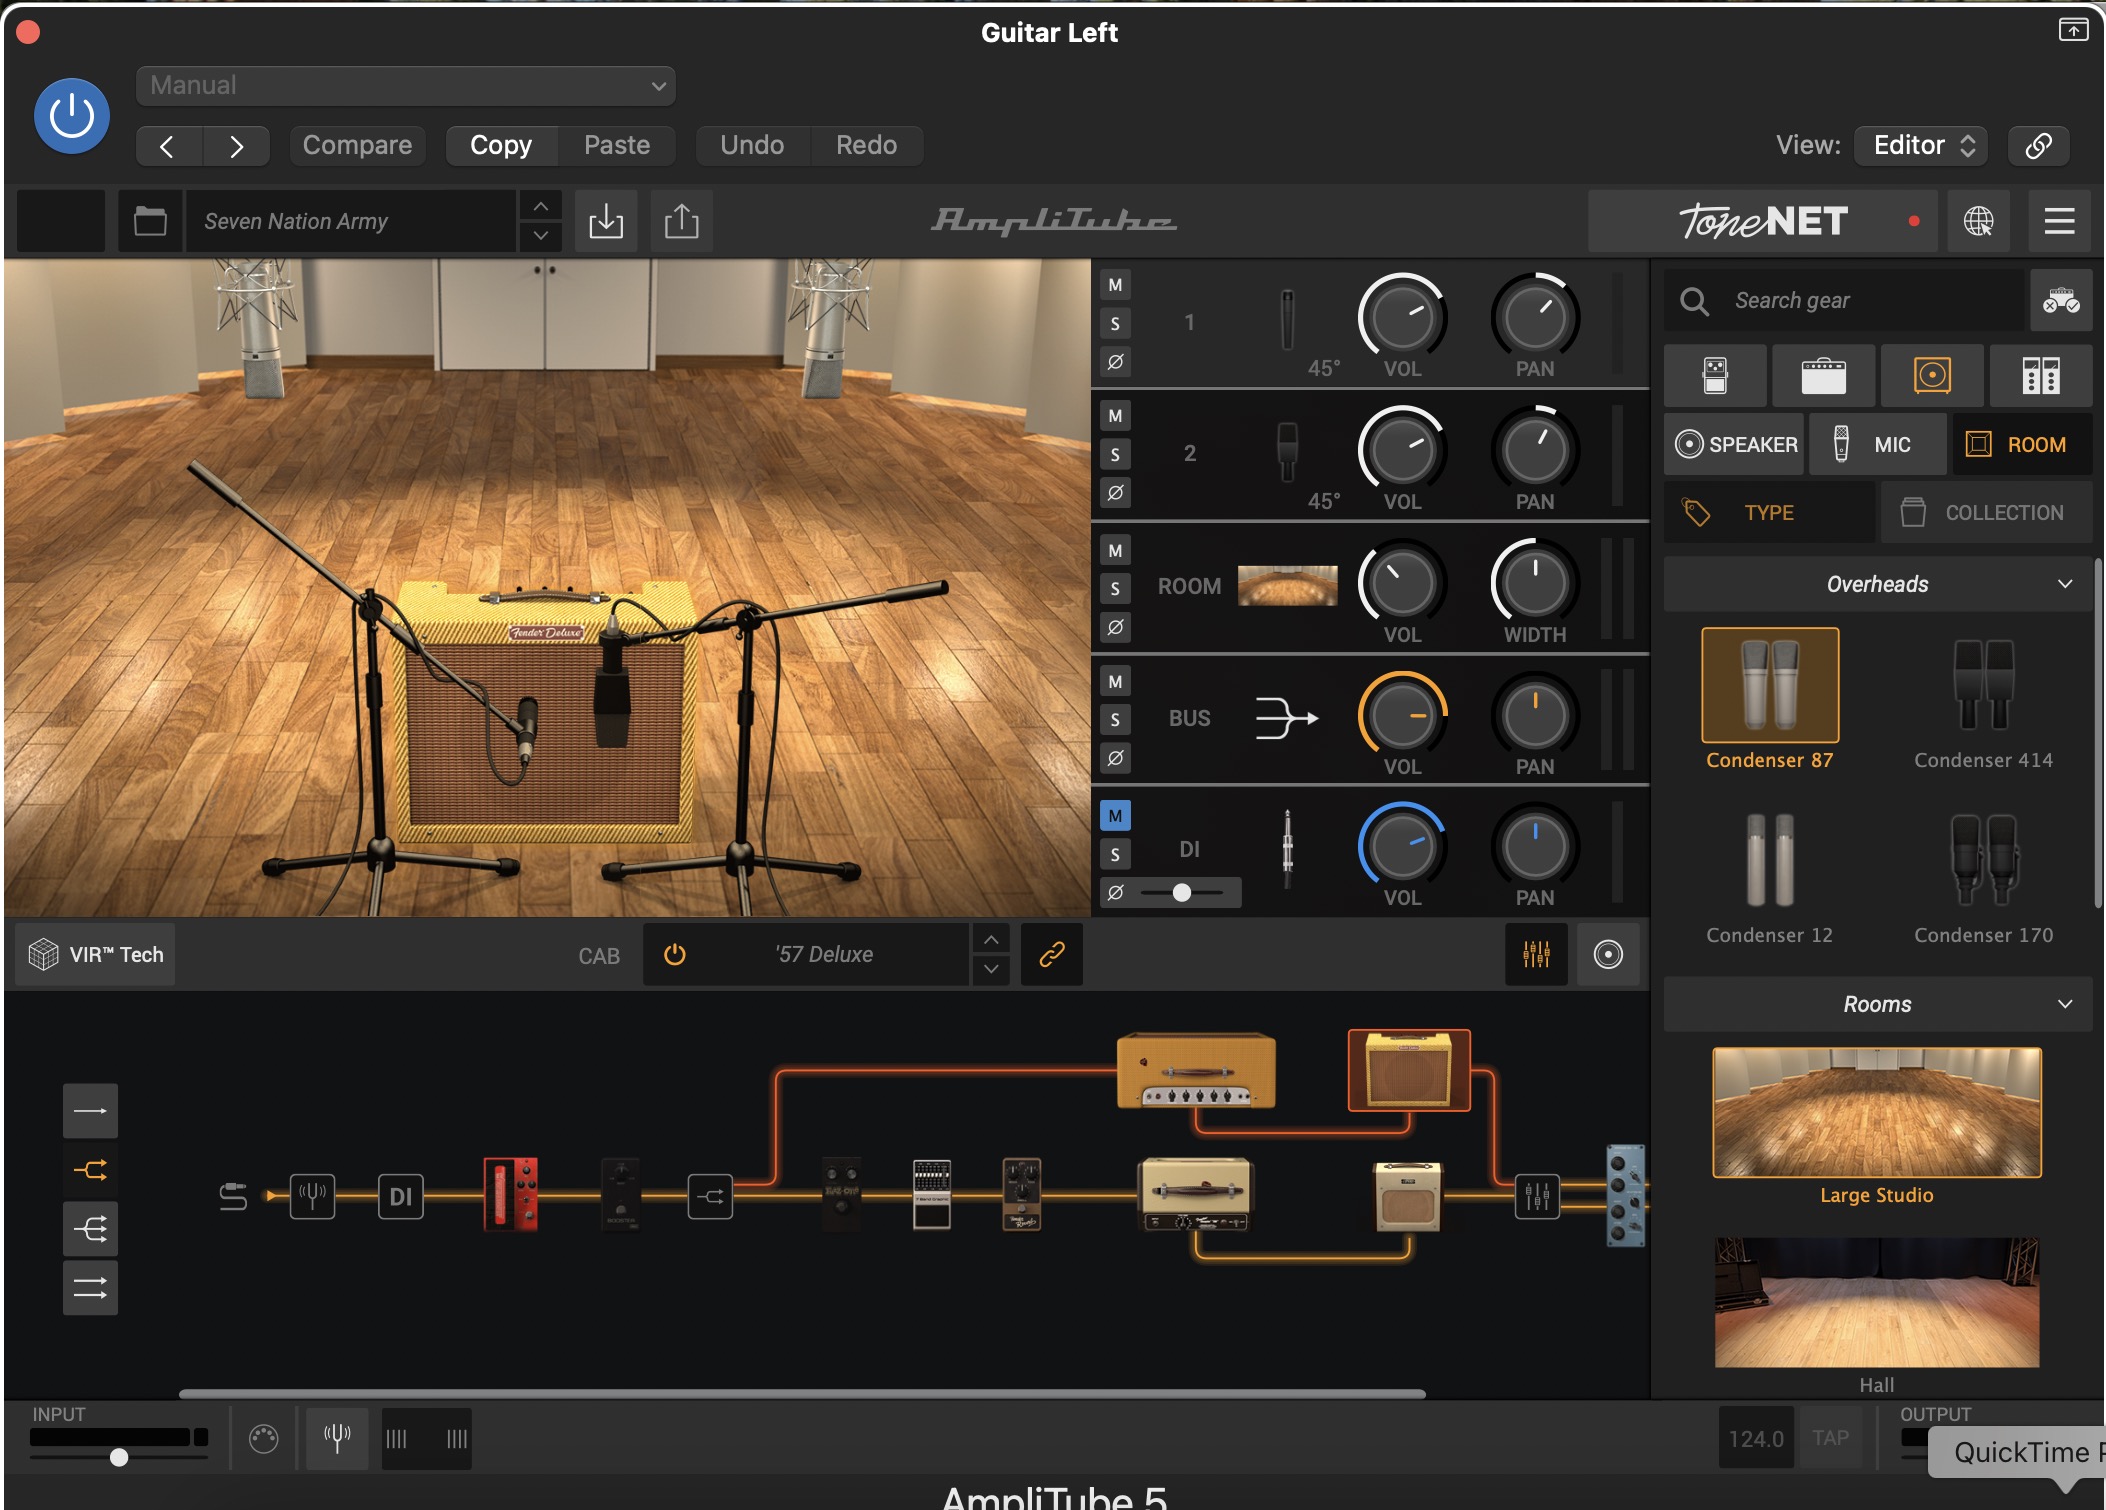Click the 124.0 tempo value
Viewport: 2106px width, 1510px height.
tap(1756, 1439)
